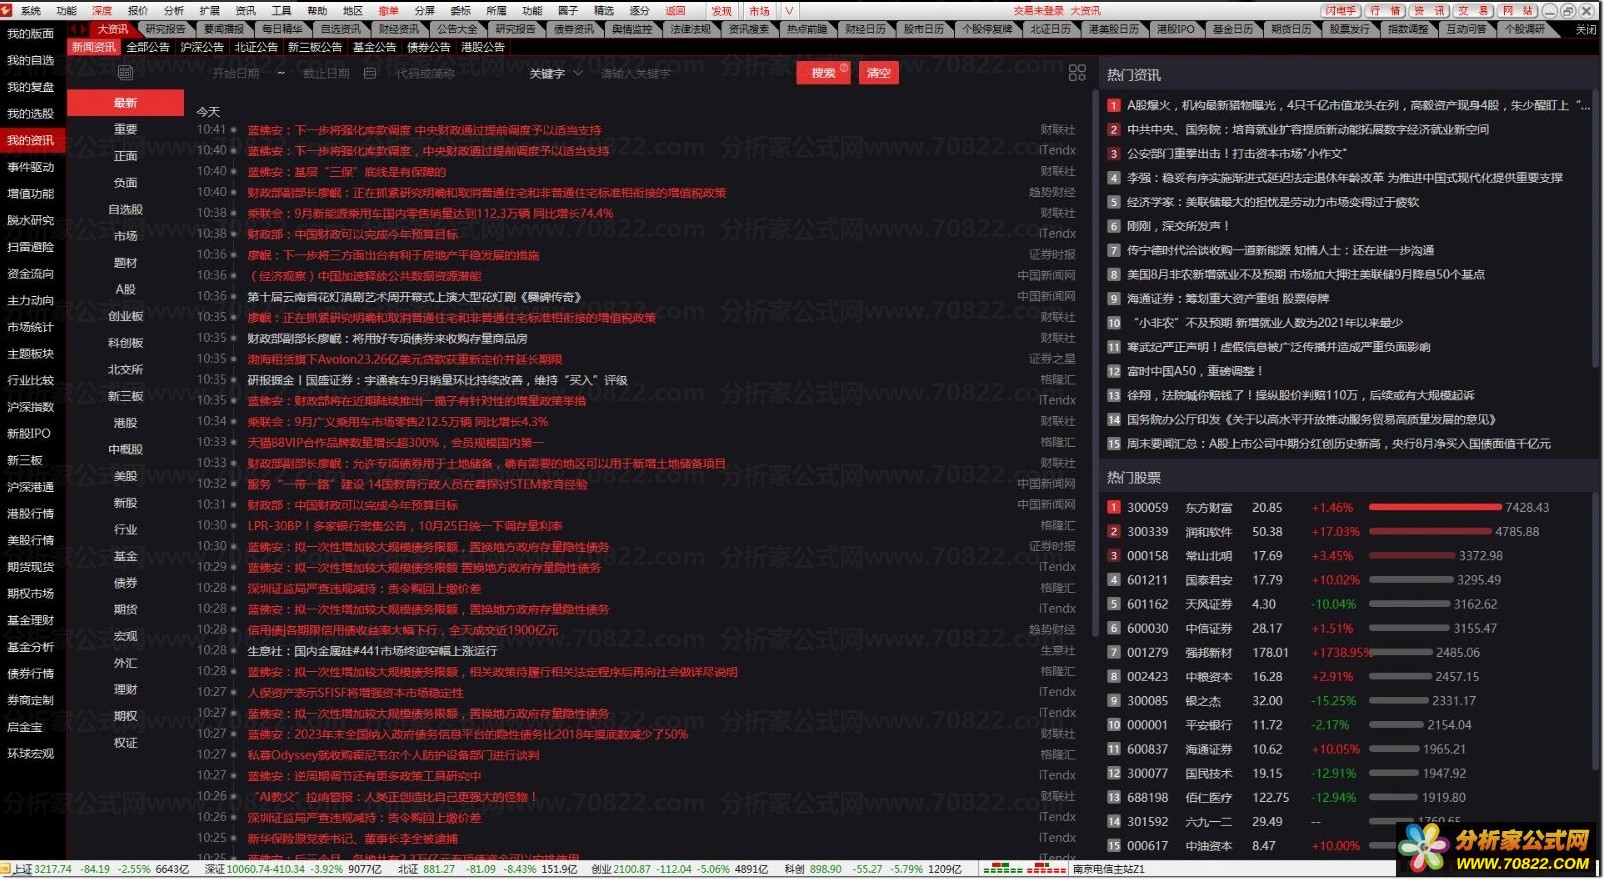The height and width of the screenshot is (880, 1606).
Task: Open the 渤海租赁旗下Avolon headline
Action: point(405,359)
